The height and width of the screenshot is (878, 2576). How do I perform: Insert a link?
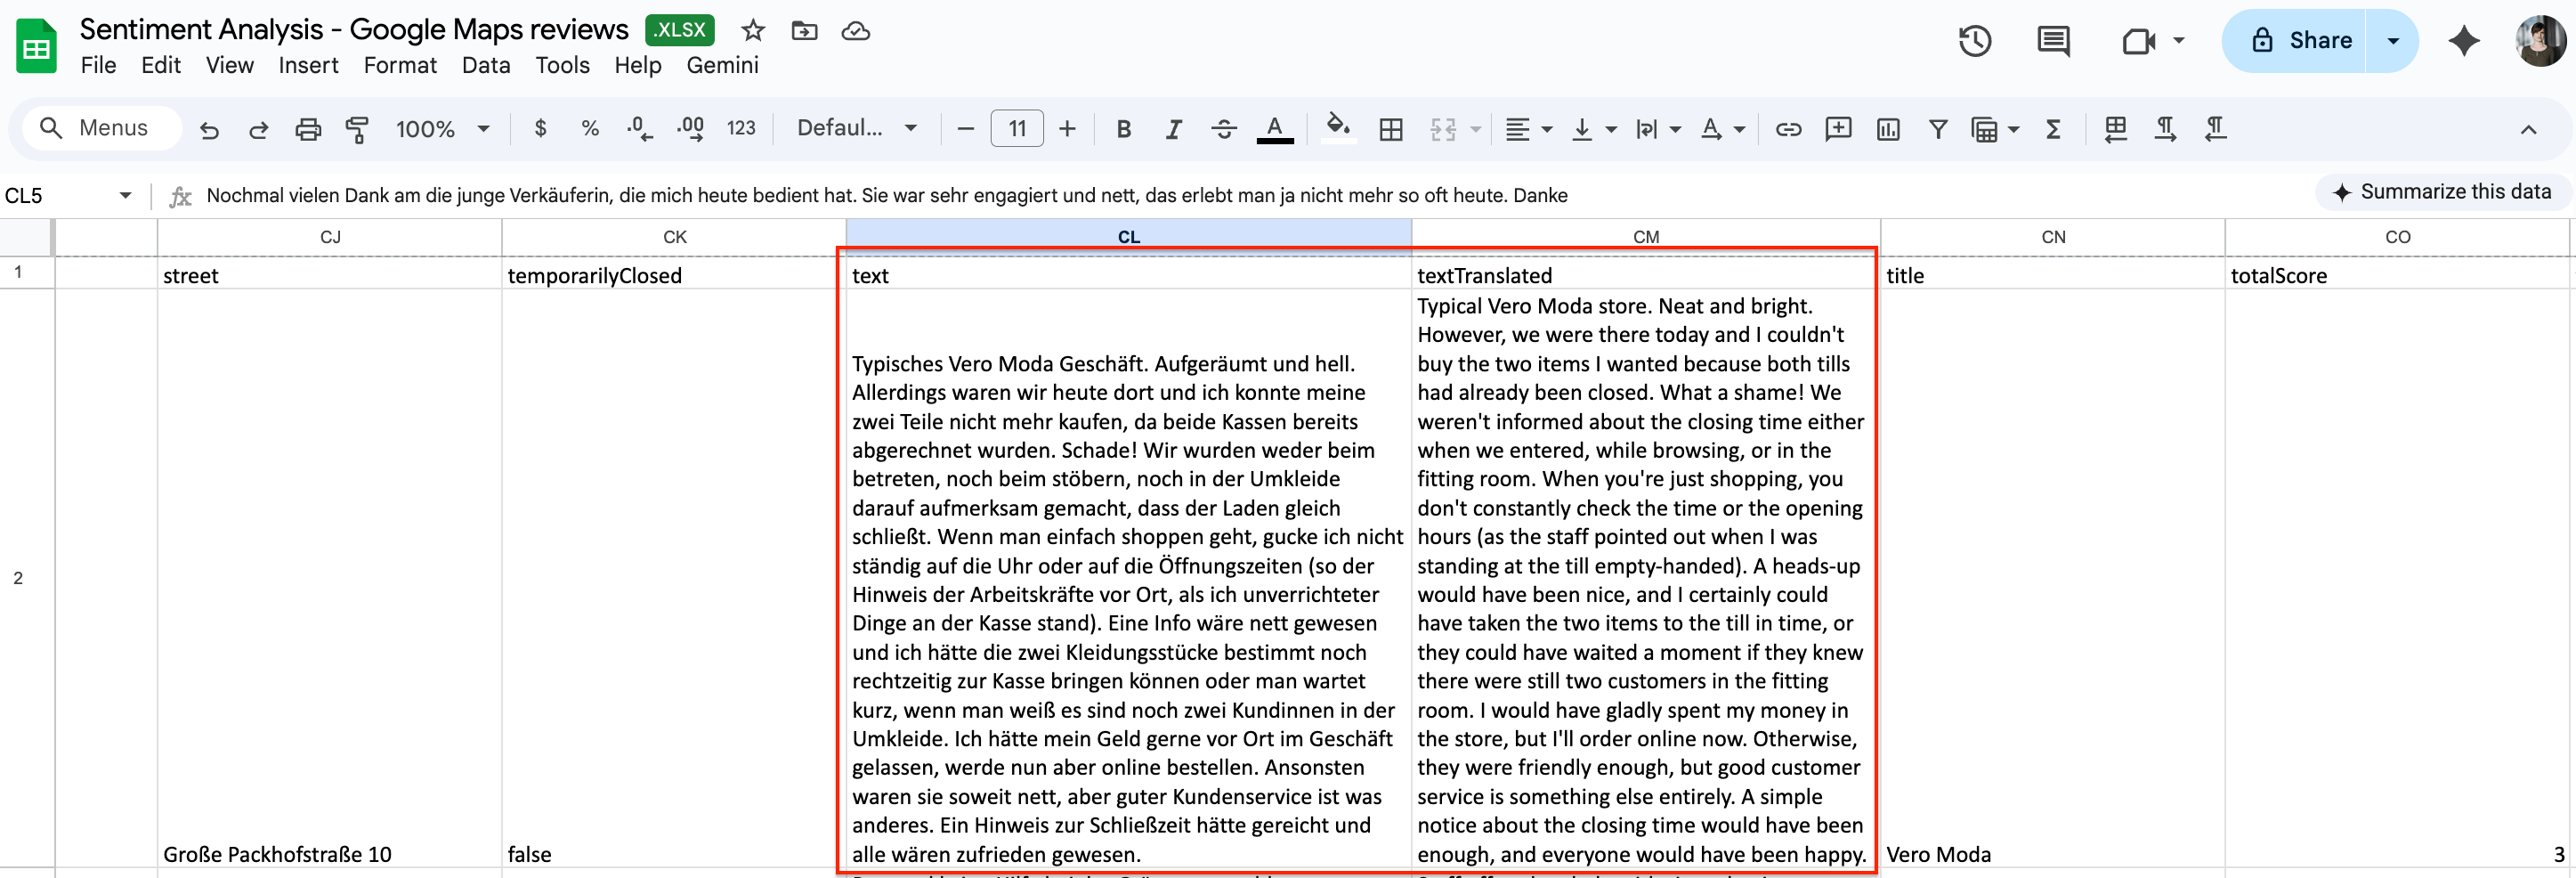(x=1789, y=128)
